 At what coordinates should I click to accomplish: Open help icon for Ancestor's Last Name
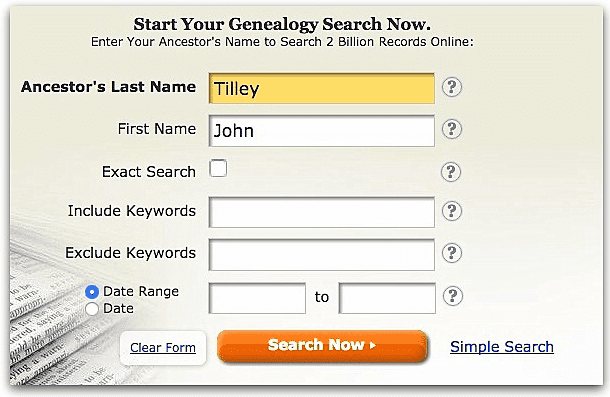452,87
